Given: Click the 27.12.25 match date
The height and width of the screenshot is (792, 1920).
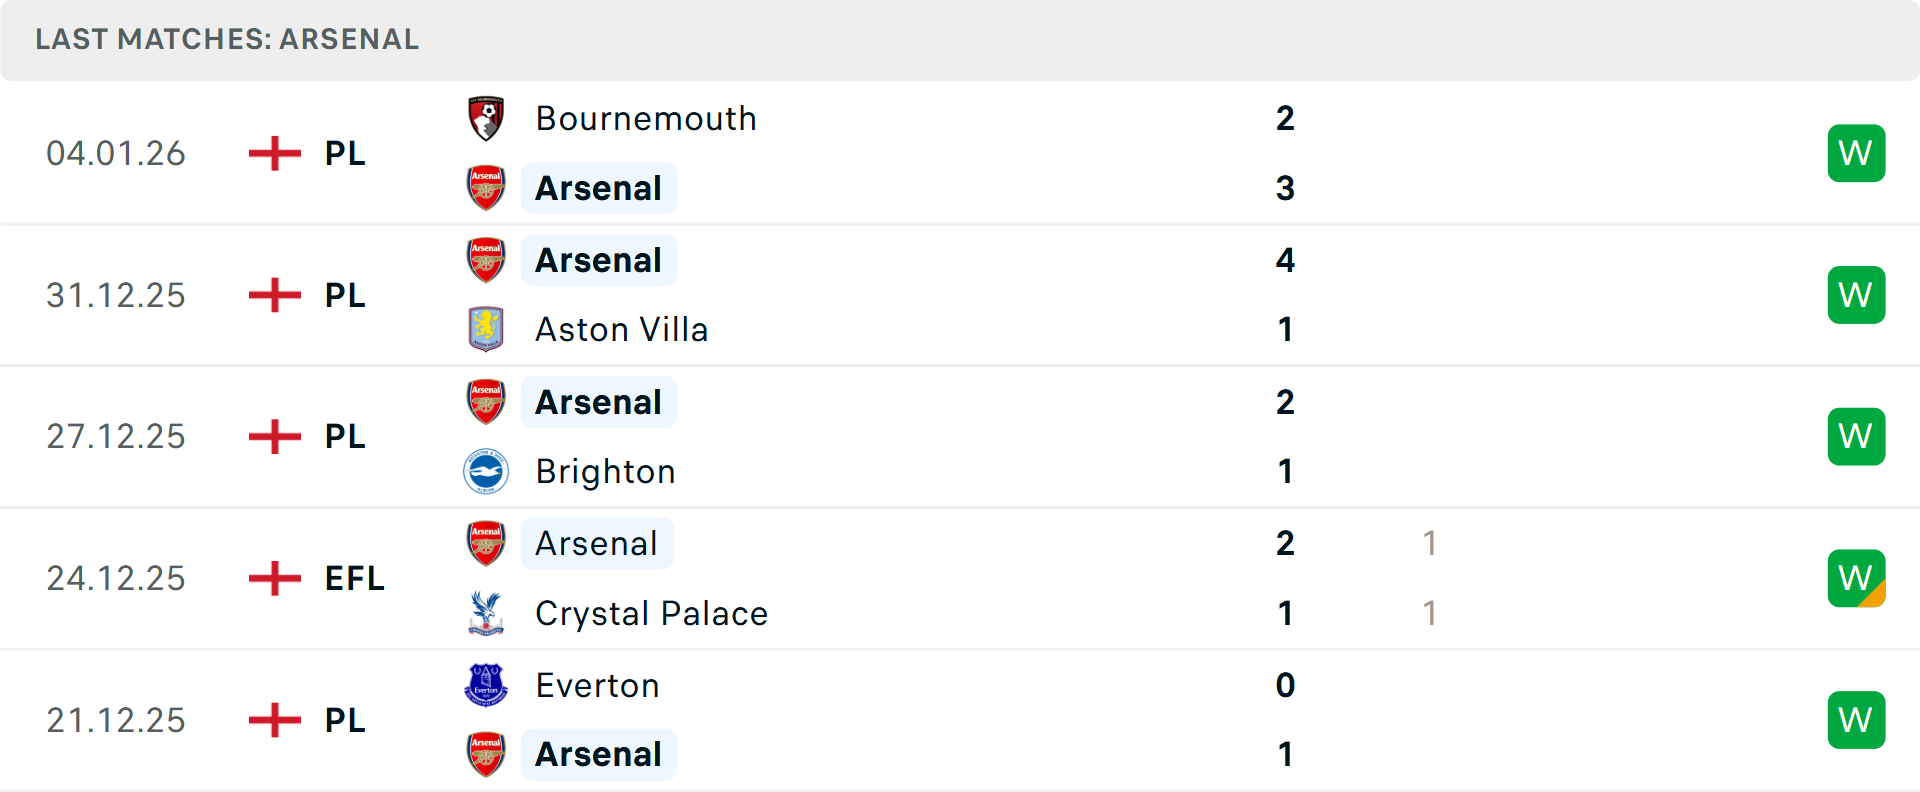Looking at the screenshot, I should pos(116,436).
